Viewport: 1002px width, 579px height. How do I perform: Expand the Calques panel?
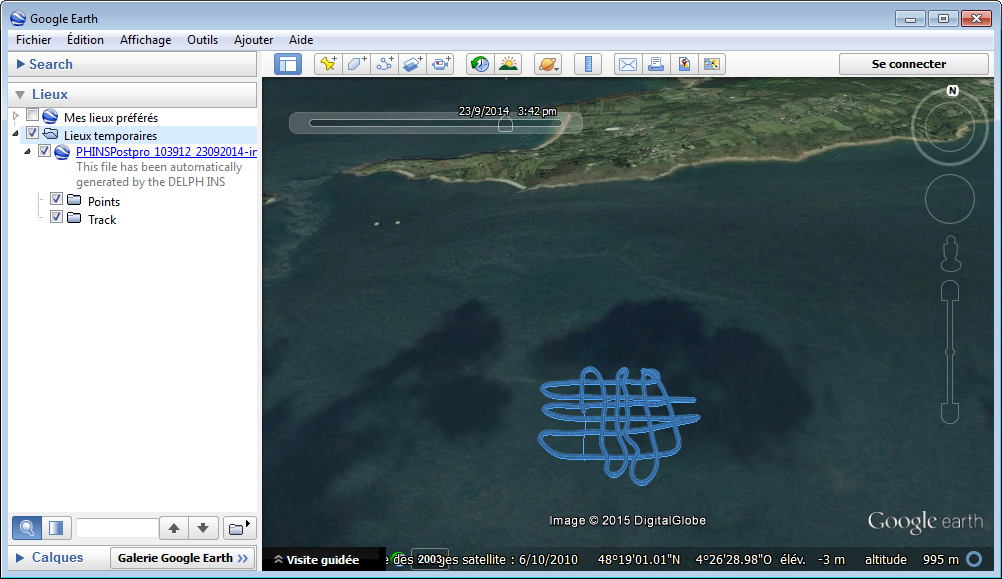tap(57, 558)
